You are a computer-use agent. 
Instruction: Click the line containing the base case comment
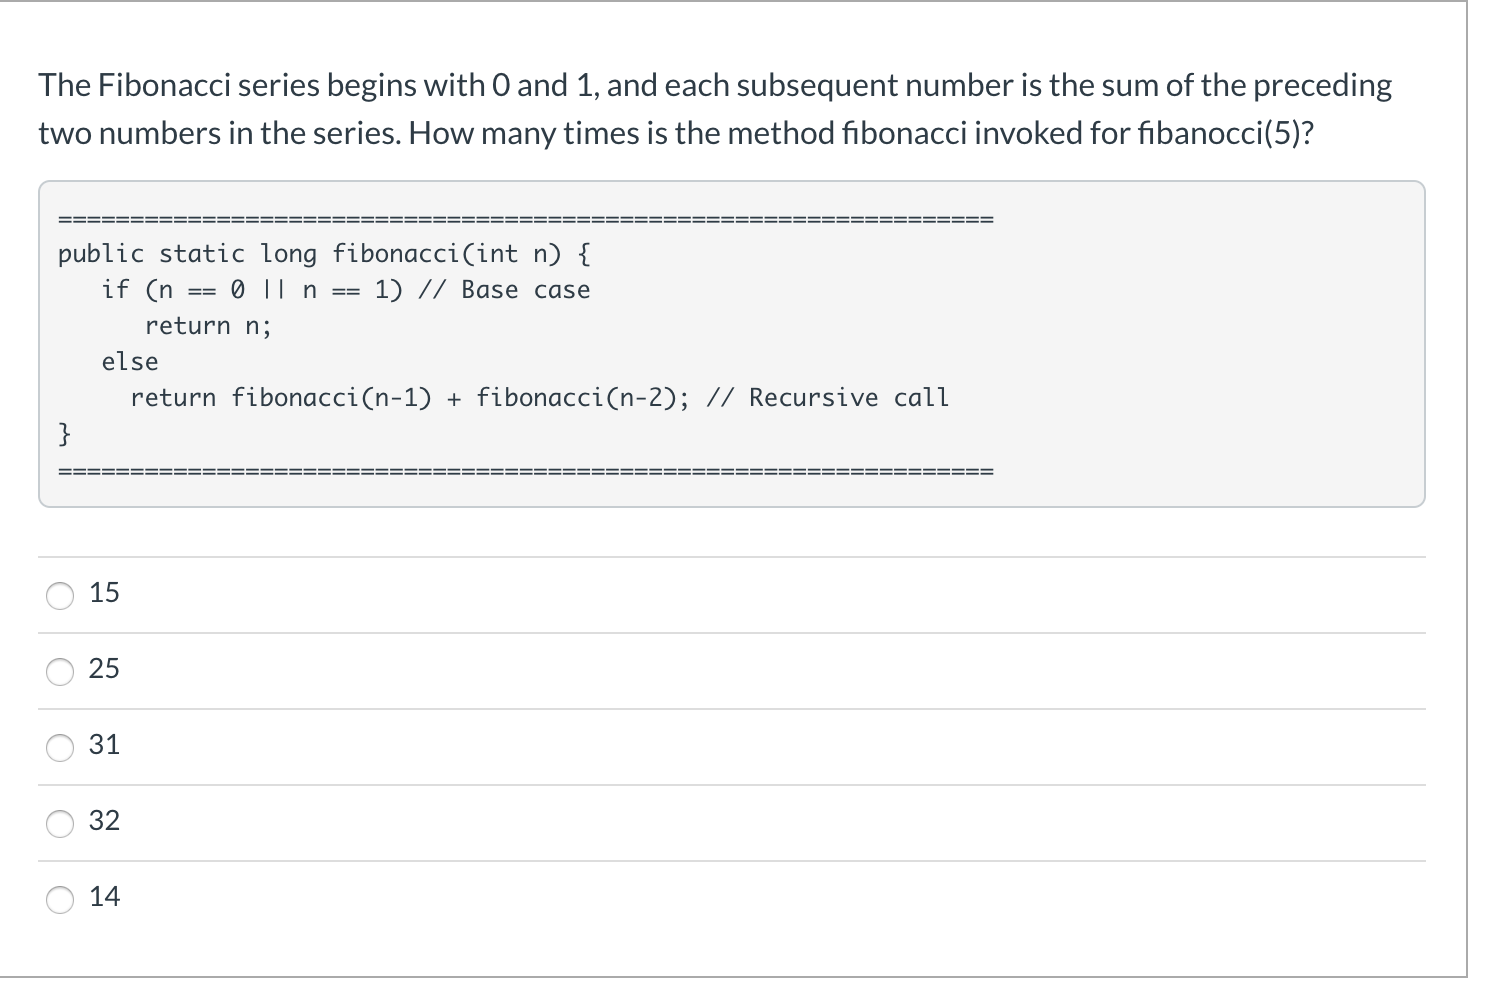347,289
